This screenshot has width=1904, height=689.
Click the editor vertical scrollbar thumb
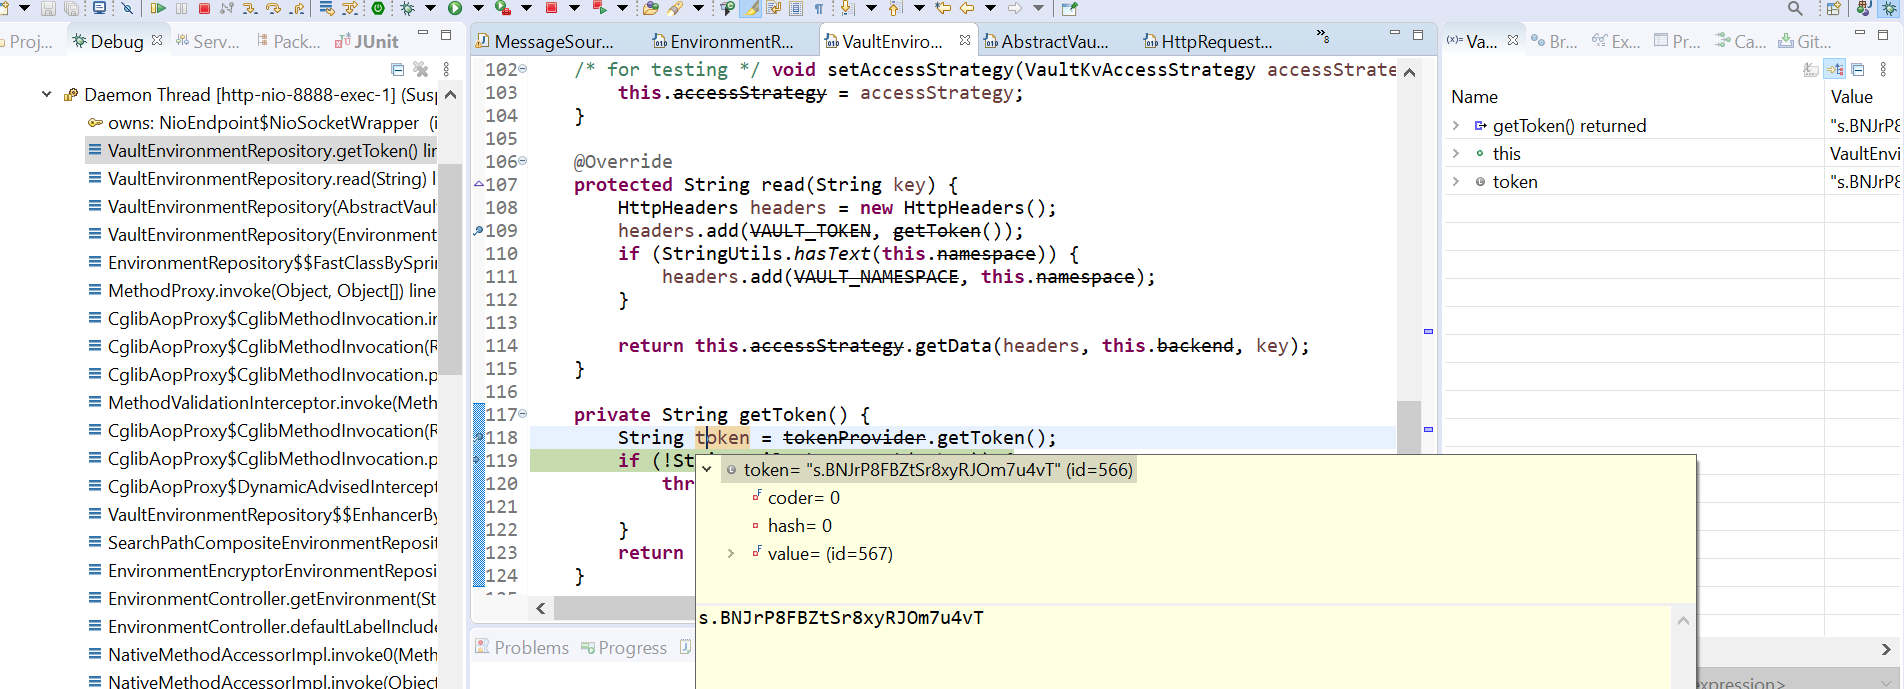pyautogui.click(x=1409, y=426)
